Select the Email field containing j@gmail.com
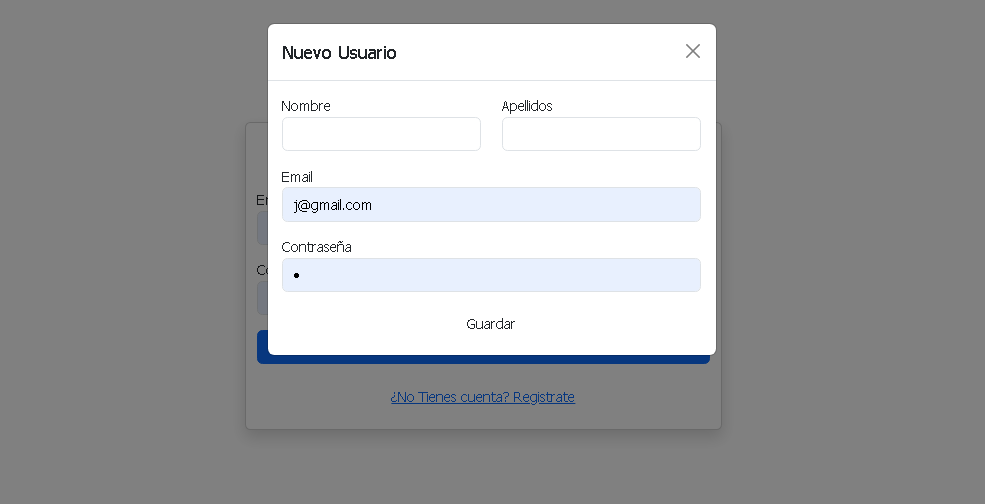This screenshot has width=985, height=504. [x=491, y=204]
